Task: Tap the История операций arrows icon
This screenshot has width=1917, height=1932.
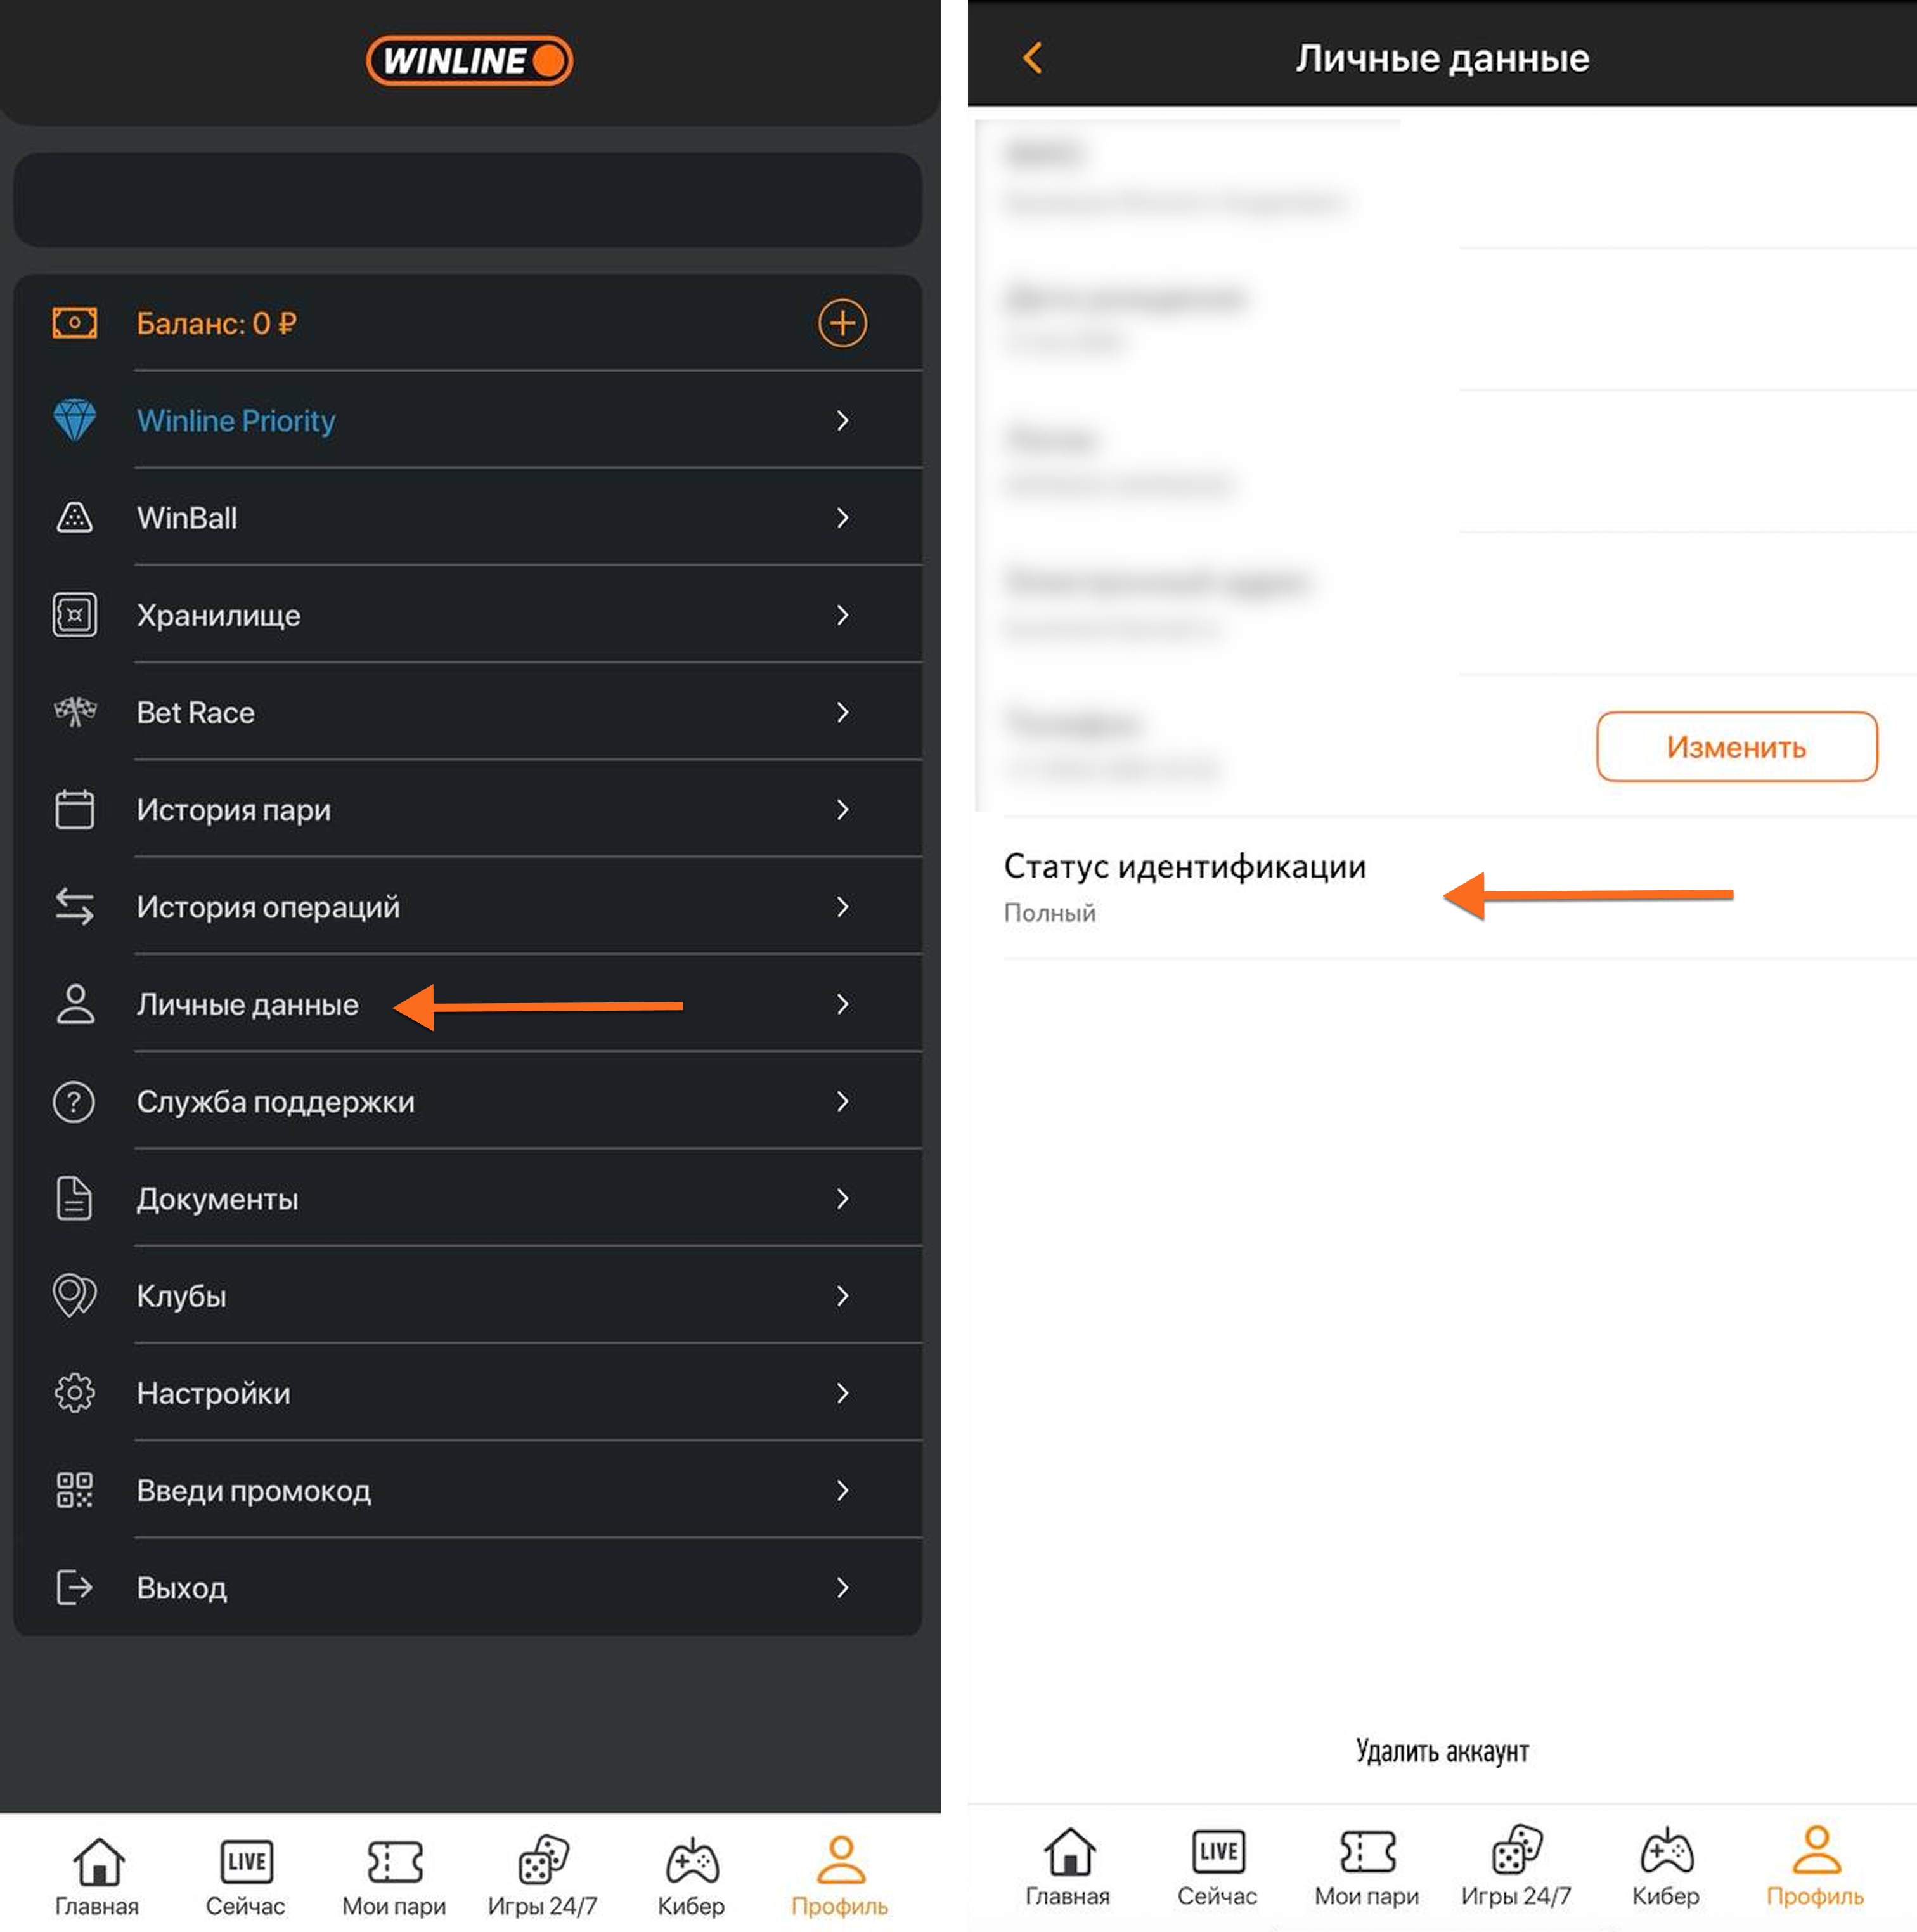Action: coord(75,906)
